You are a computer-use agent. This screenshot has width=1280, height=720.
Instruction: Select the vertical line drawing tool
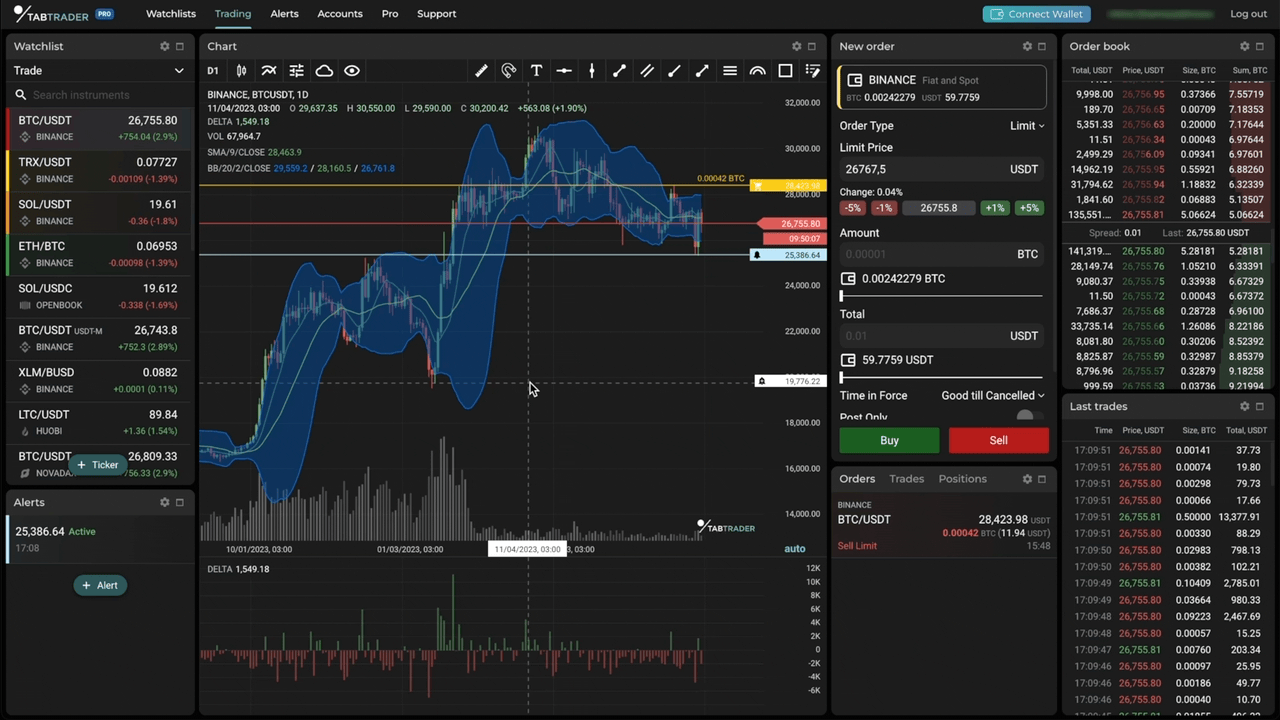(592, 71)
